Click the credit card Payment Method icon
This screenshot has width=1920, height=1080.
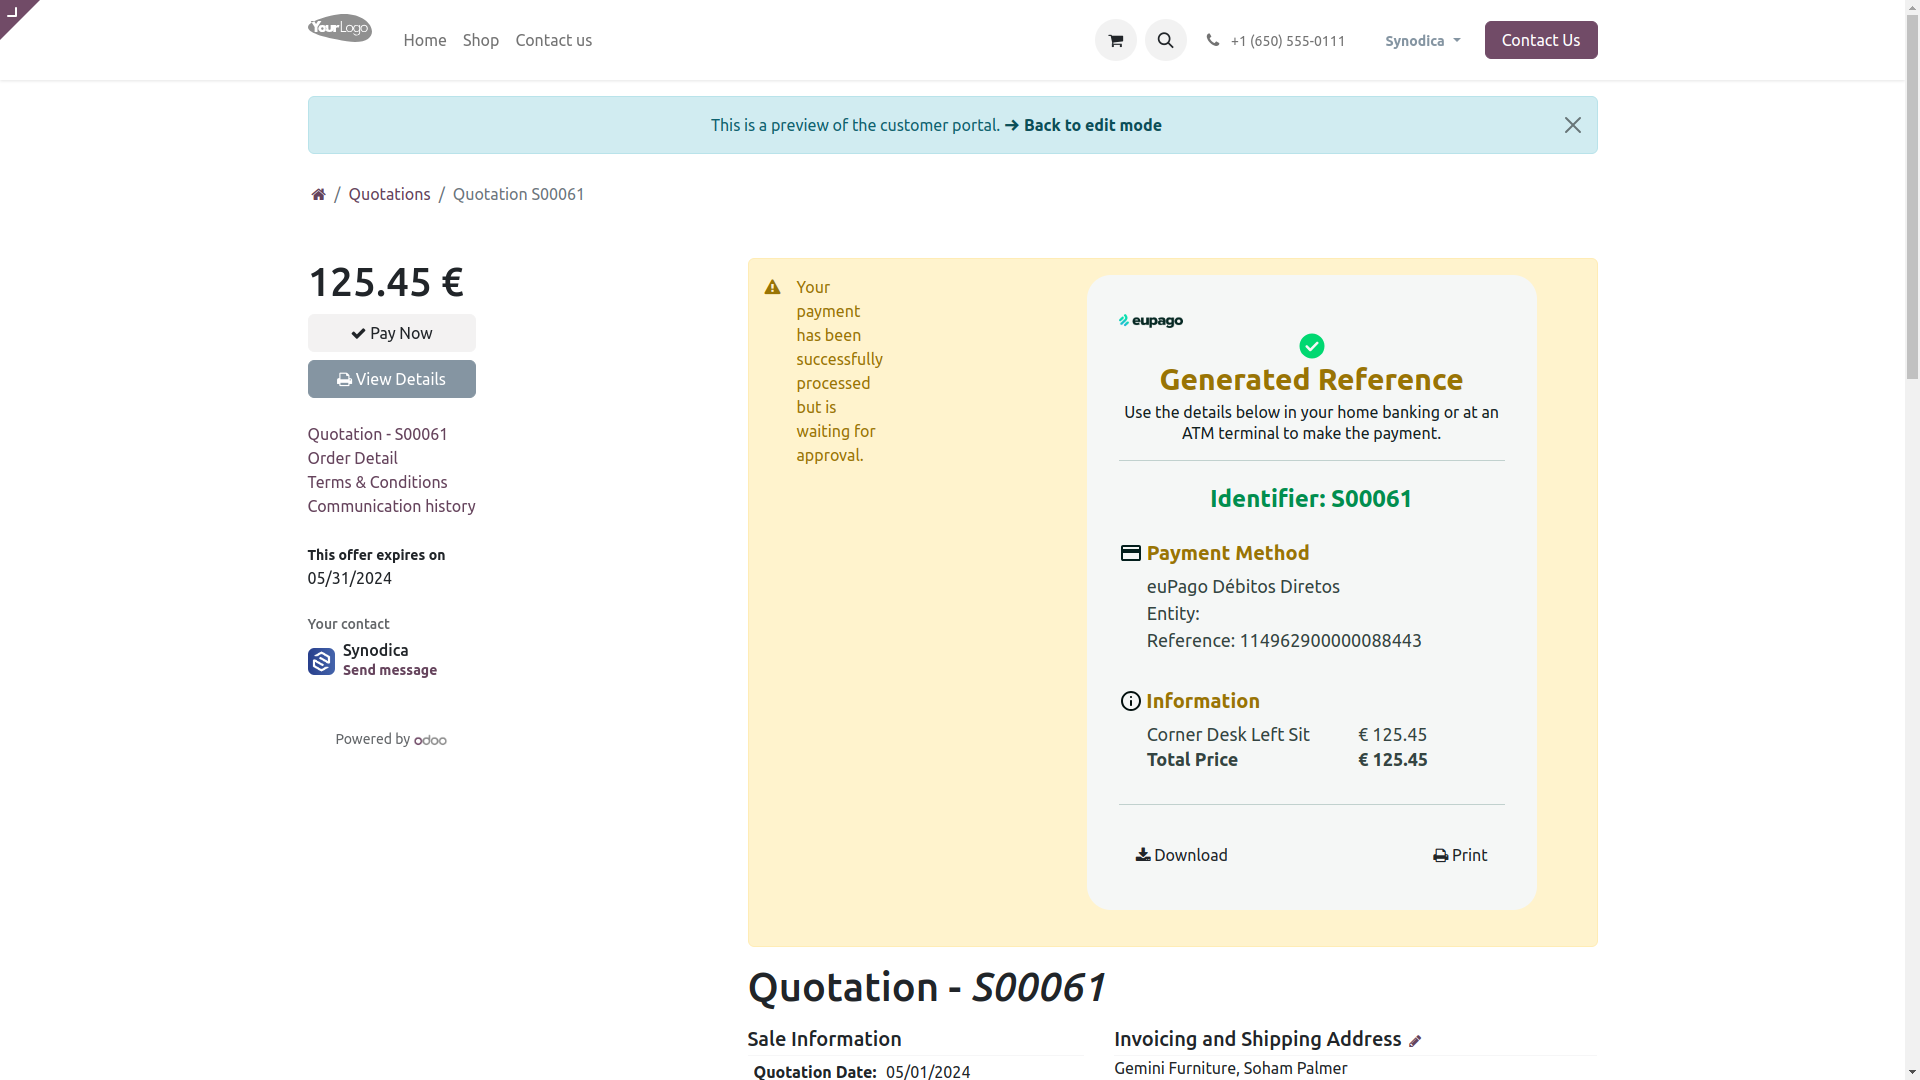[x=1131, y=553]
